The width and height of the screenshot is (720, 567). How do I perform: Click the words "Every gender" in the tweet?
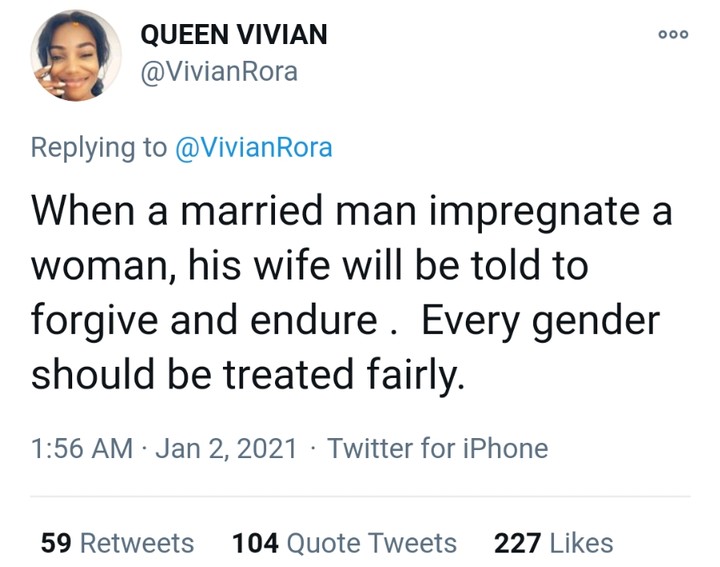[540, 322]
